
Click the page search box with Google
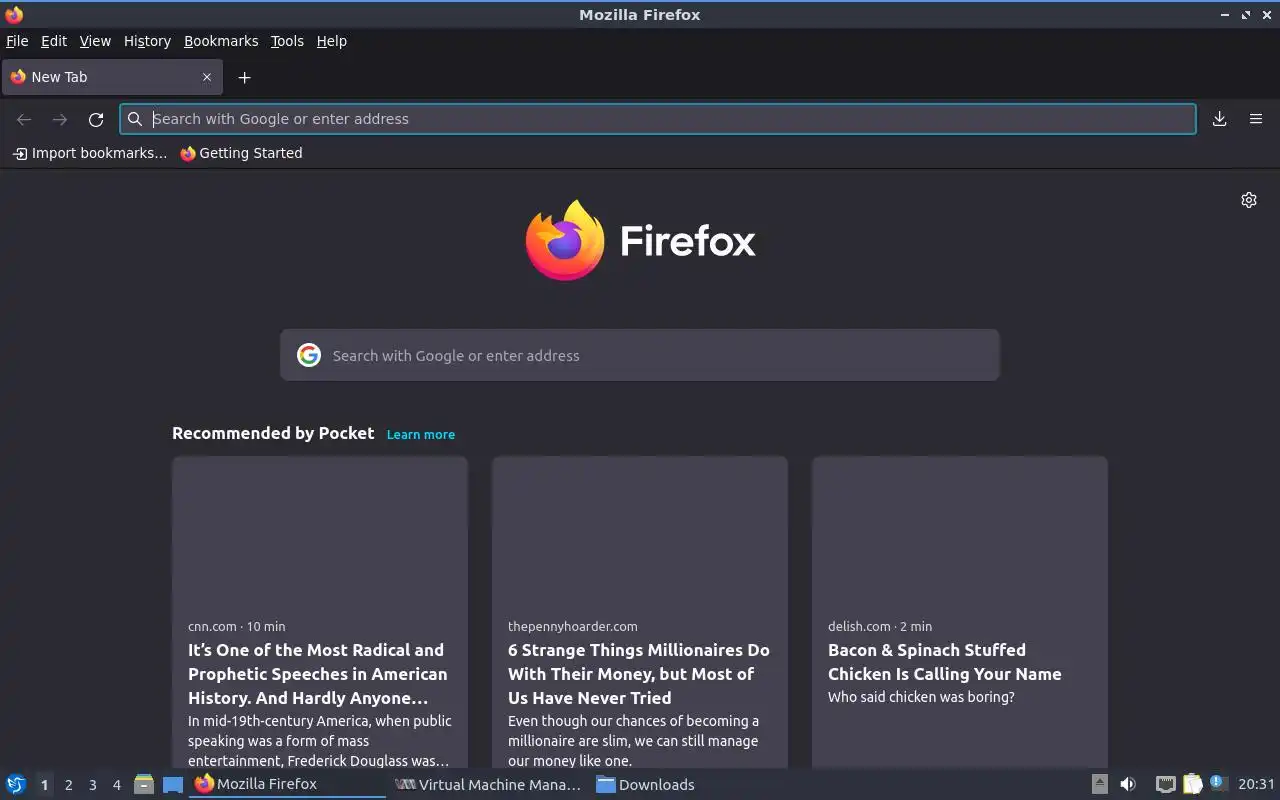click(x=640, y=355)
